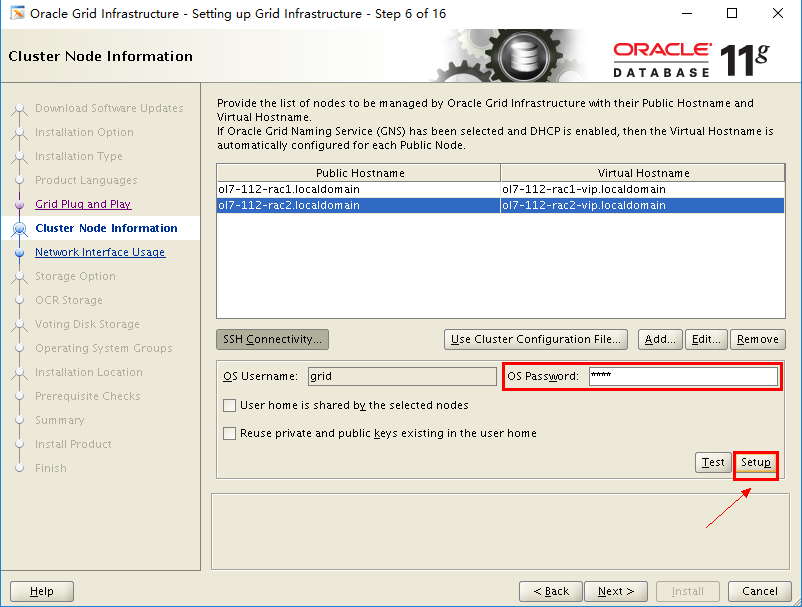Click Finish step
This screenshot has height=607, width=802.
click(x=51, y=468)
